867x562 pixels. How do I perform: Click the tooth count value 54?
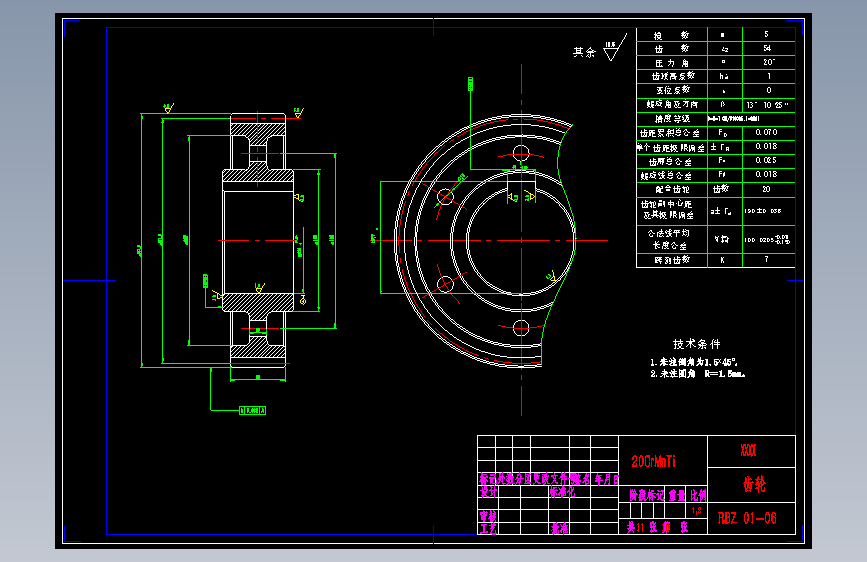pyautogui.click(x=767, y=48)
